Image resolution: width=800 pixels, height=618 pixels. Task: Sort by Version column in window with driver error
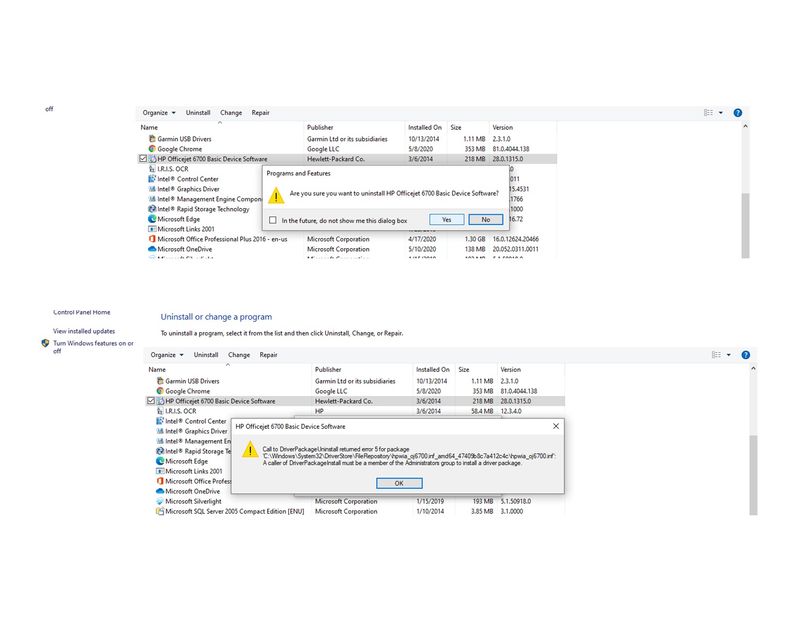[x=531, y=369]
